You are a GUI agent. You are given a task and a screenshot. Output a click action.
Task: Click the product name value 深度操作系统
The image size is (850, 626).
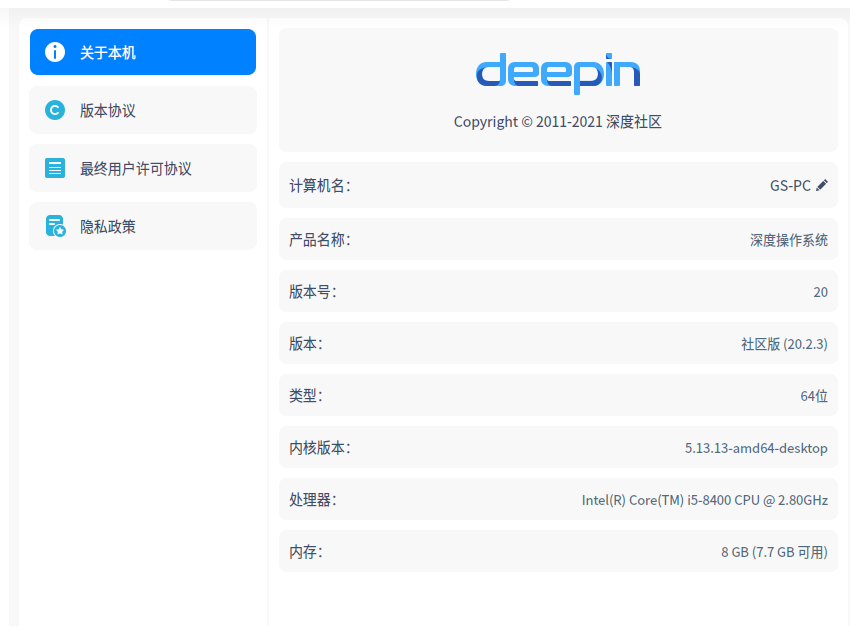pos(789,240)
